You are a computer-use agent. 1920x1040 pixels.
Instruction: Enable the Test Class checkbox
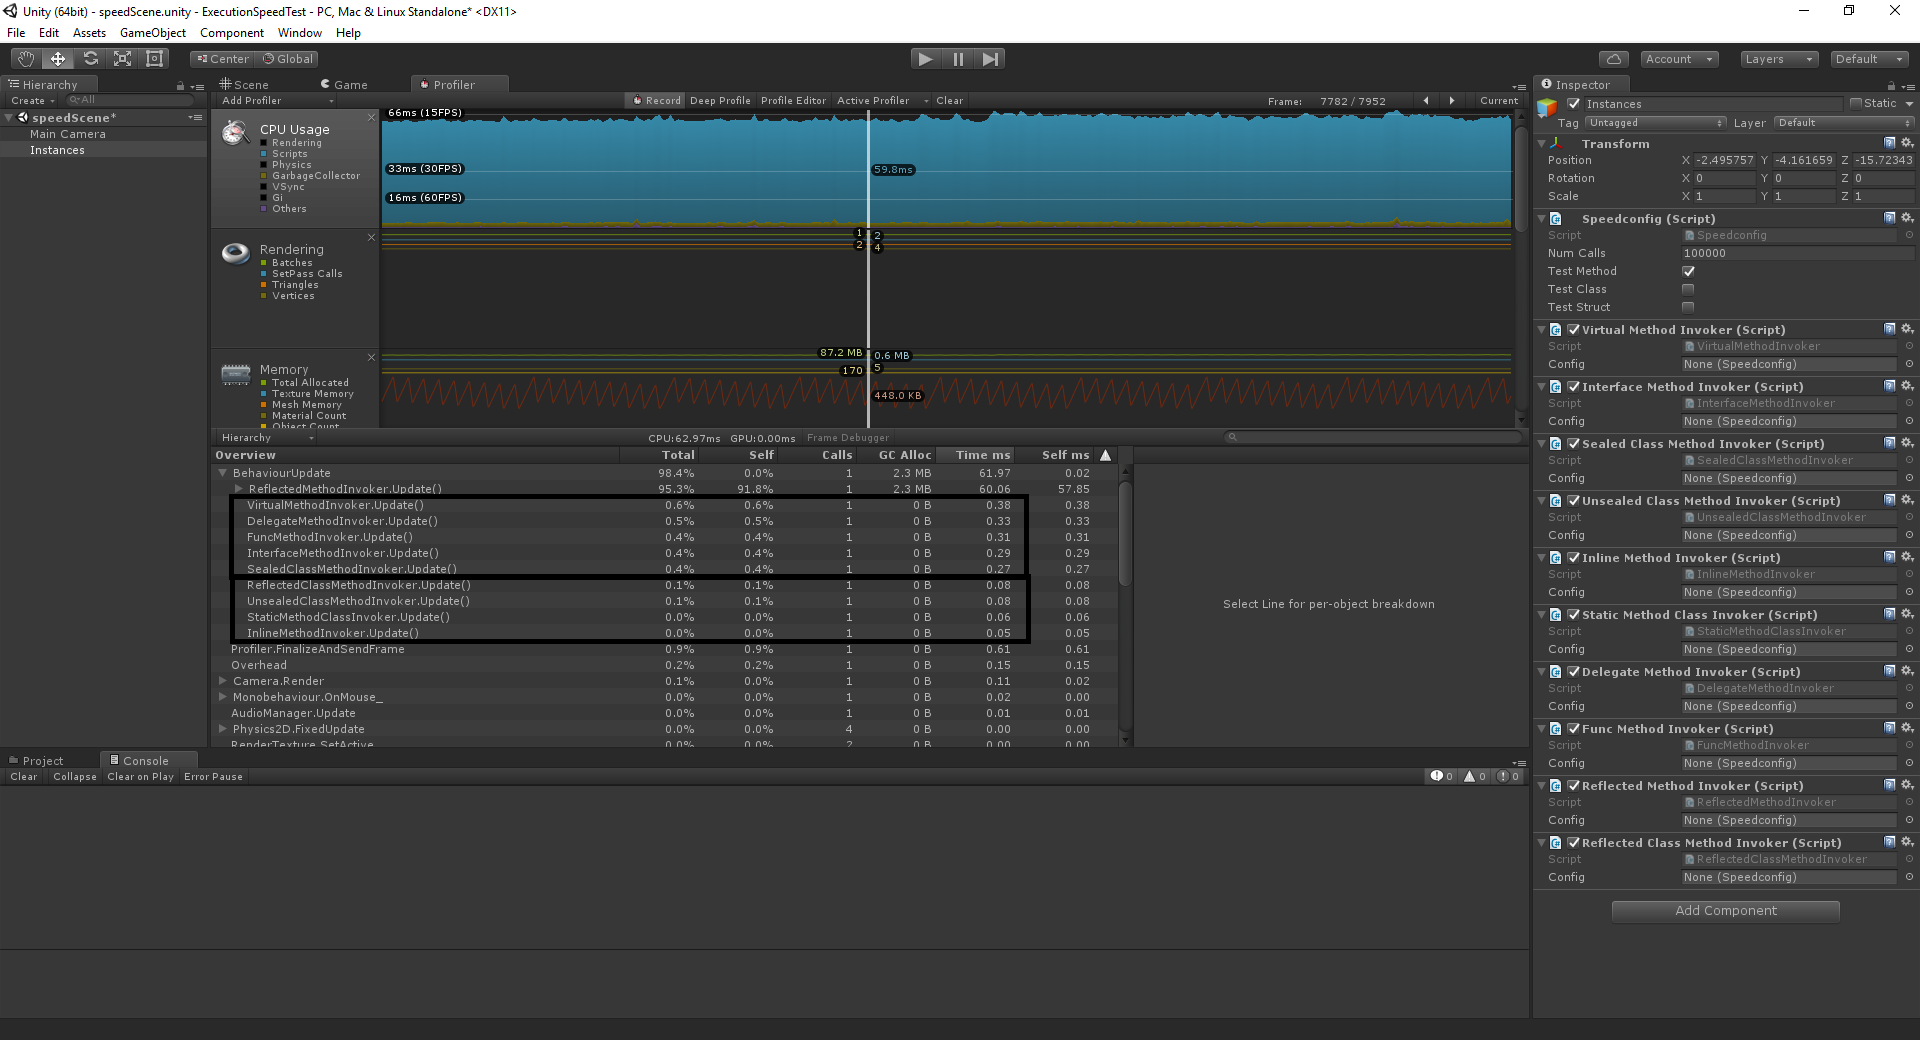pos(1688,289)
